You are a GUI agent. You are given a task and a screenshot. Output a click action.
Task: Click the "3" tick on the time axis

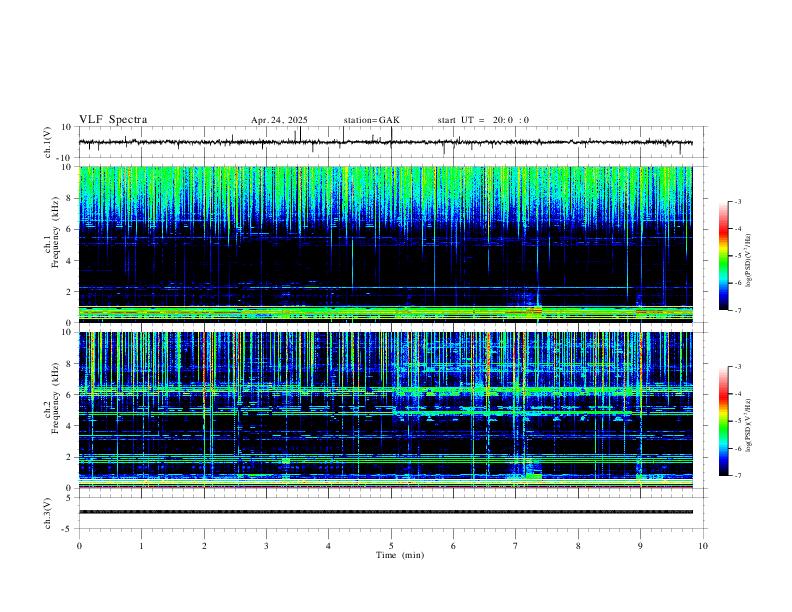click(x=266, y=546)
